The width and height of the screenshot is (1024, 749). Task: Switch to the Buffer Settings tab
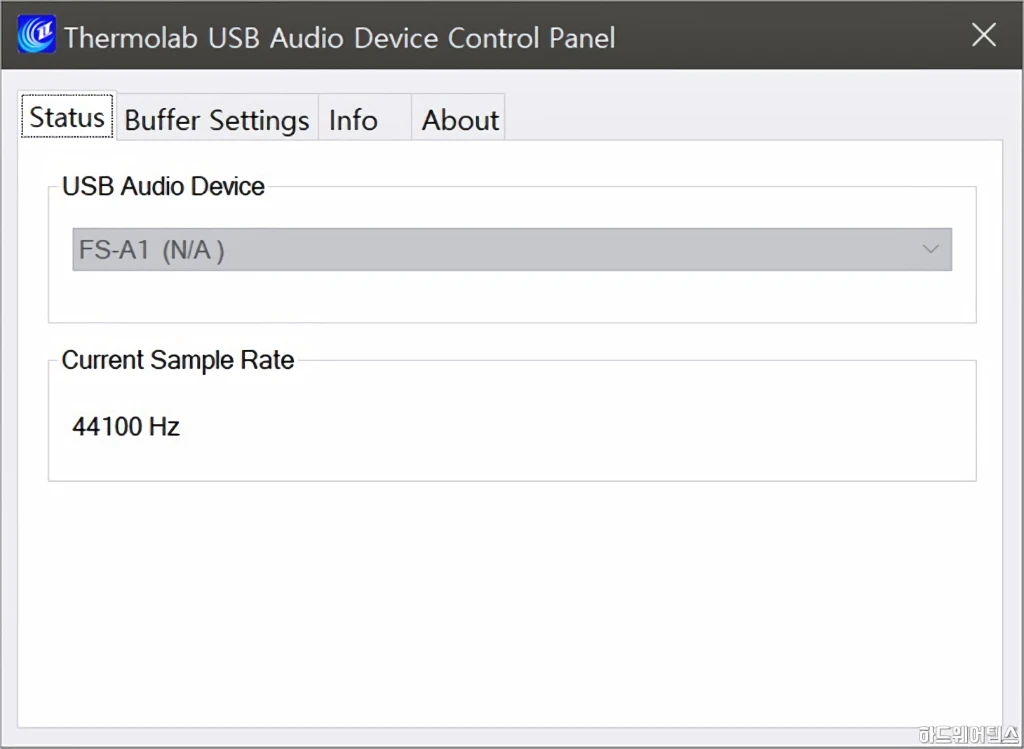(217, 120)
